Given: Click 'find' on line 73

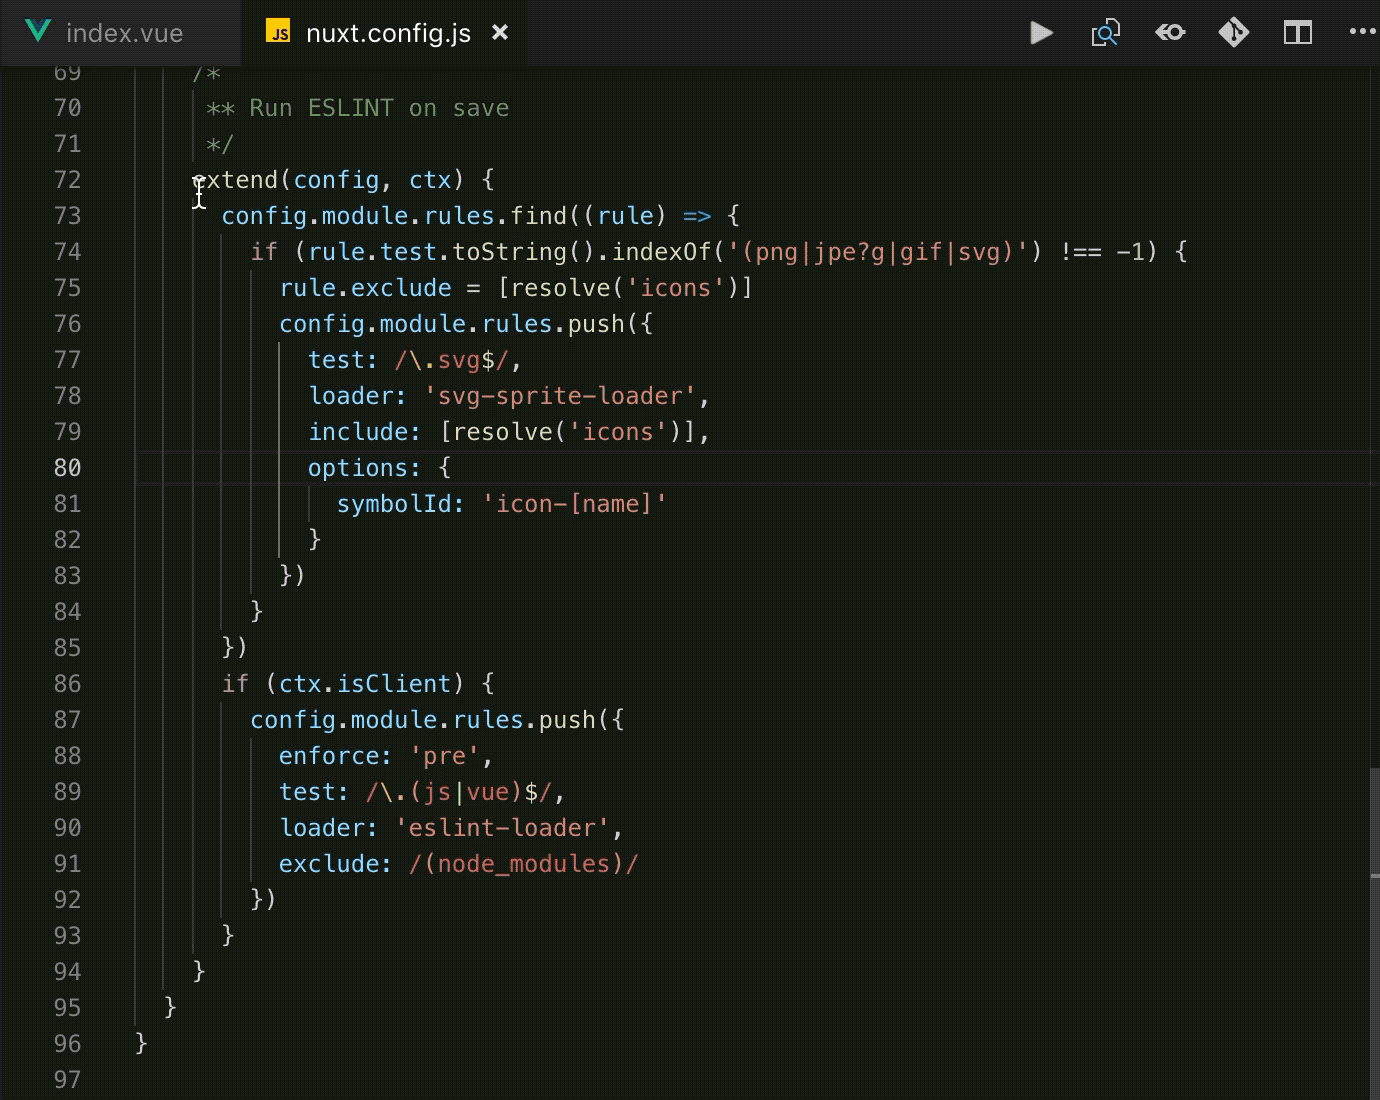Looking at the screenshot, I should tap(539, 216).
